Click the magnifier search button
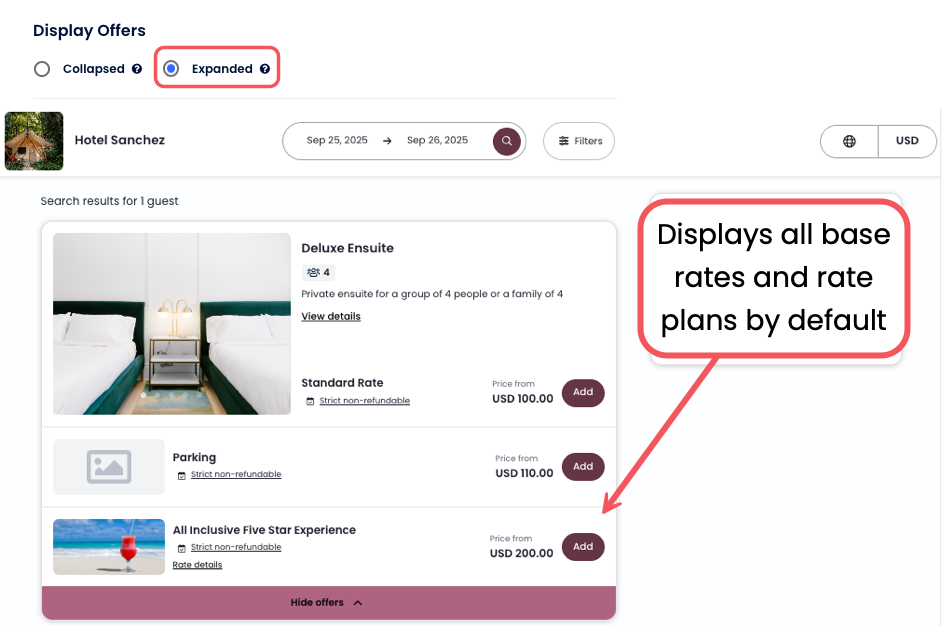Image resolution: width=942 pixels, height=626 pixels. [507, 141]
